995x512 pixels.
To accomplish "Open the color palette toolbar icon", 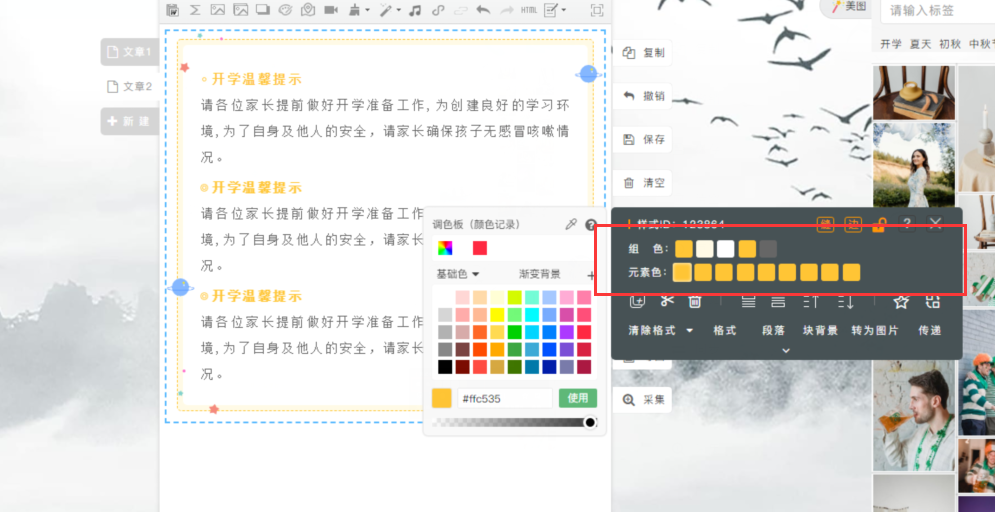I will 286,10.
